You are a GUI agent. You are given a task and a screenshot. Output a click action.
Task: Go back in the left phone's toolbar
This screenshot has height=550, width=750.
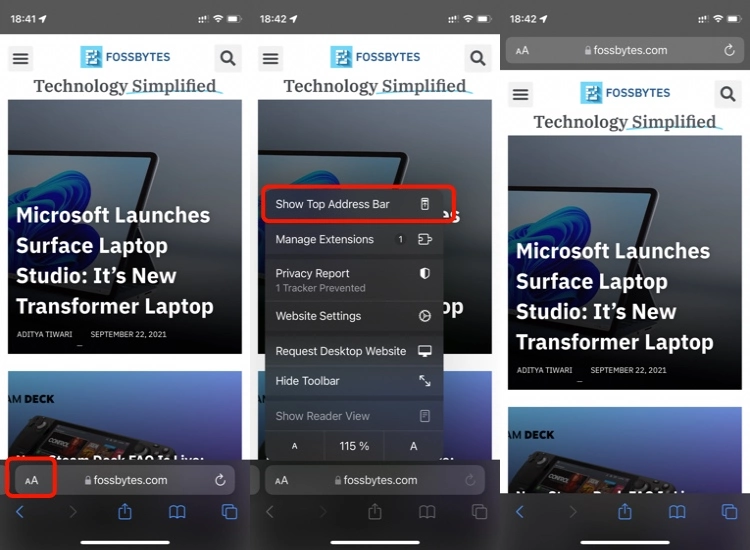tap(20, 512)
